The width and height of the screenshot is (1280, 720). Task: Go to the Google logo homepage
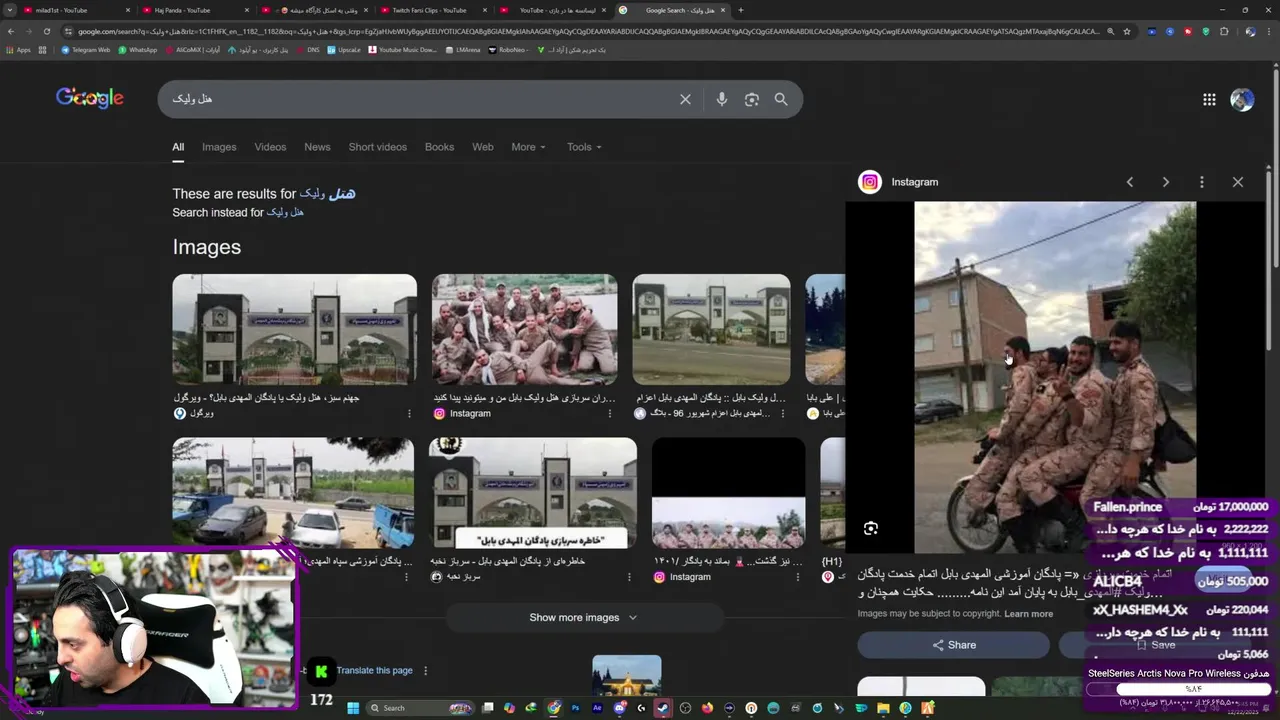click(x=90, y=98)
